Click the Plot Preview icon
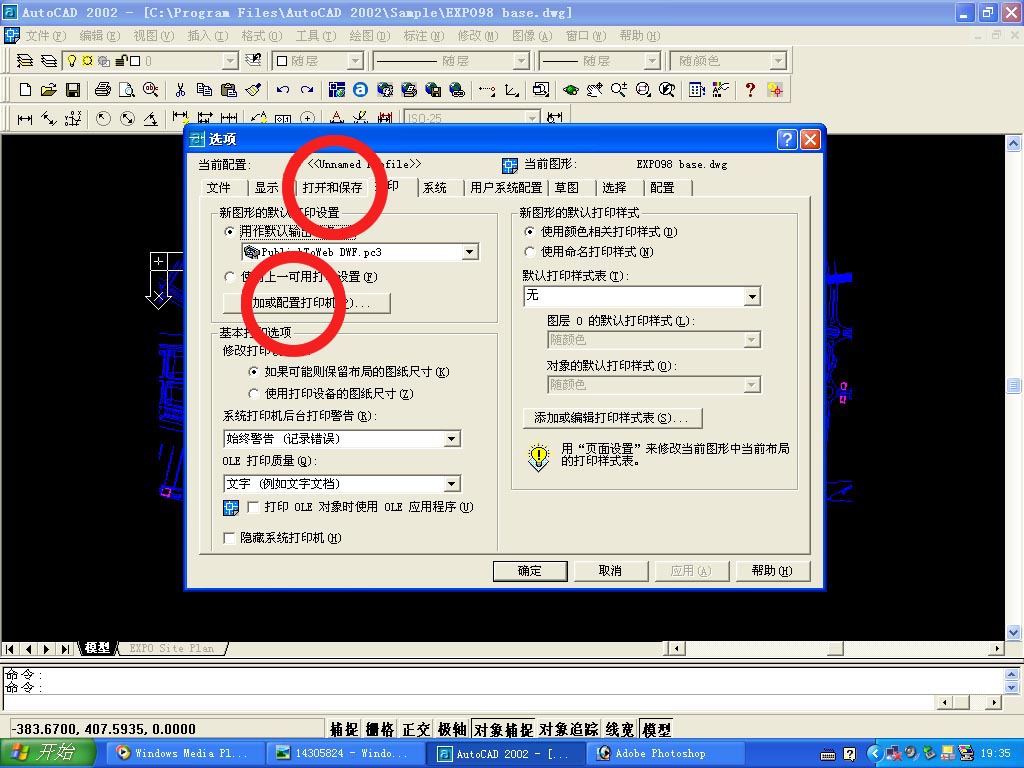Screen dimensions: 1024x768 127,90
